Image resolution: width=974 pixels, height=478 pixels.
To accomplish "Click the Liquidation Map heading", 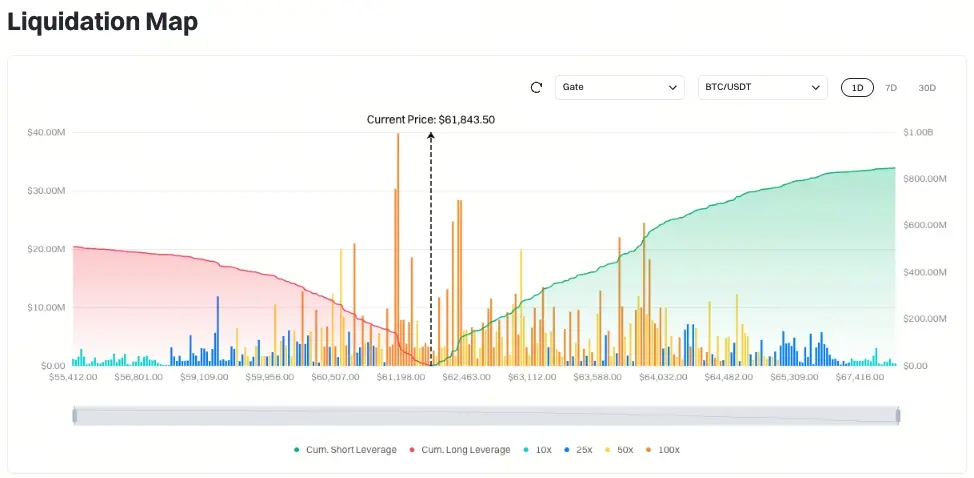I will click(x=102, y=22).
